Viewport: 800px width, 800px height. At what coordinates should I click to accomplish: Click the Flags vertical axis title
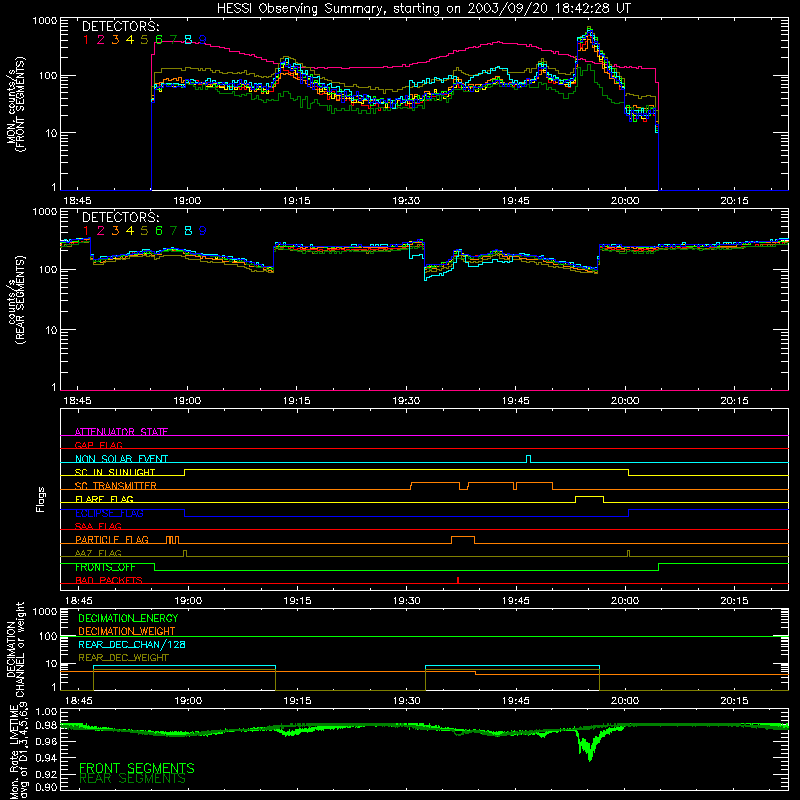coord(41,499)
